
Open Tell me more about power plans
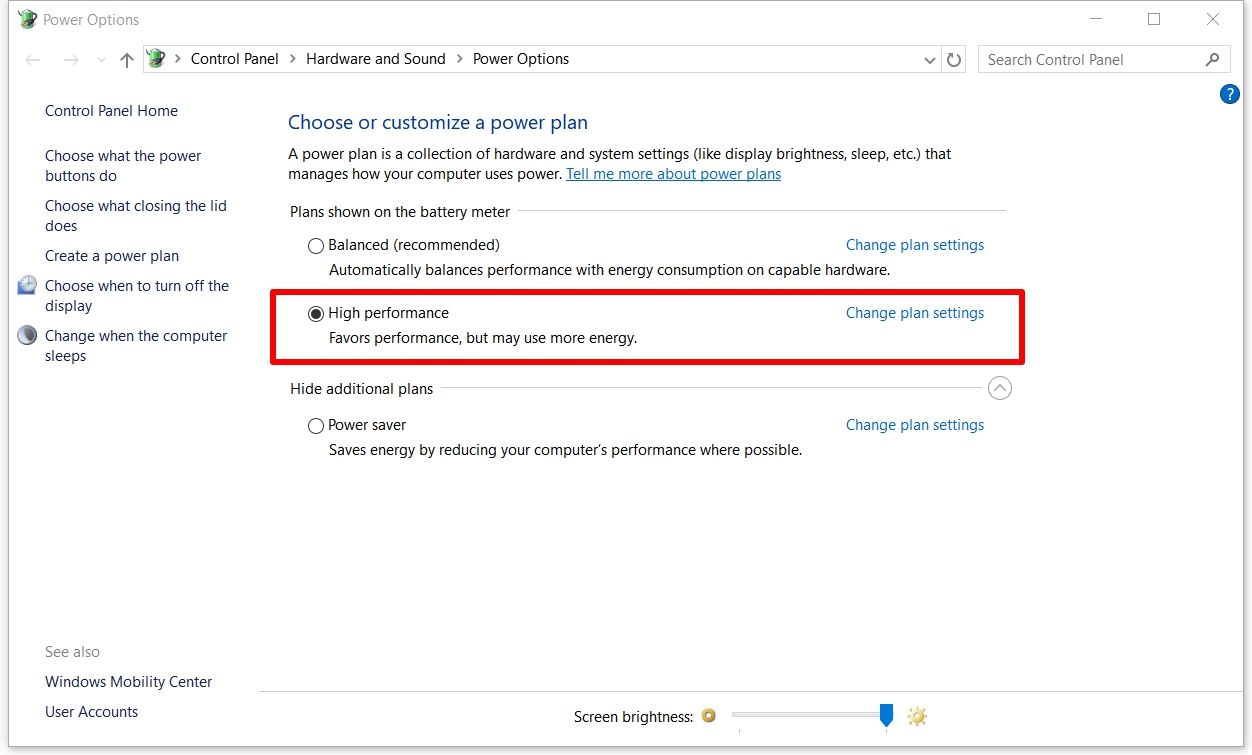tap(673, 174)
